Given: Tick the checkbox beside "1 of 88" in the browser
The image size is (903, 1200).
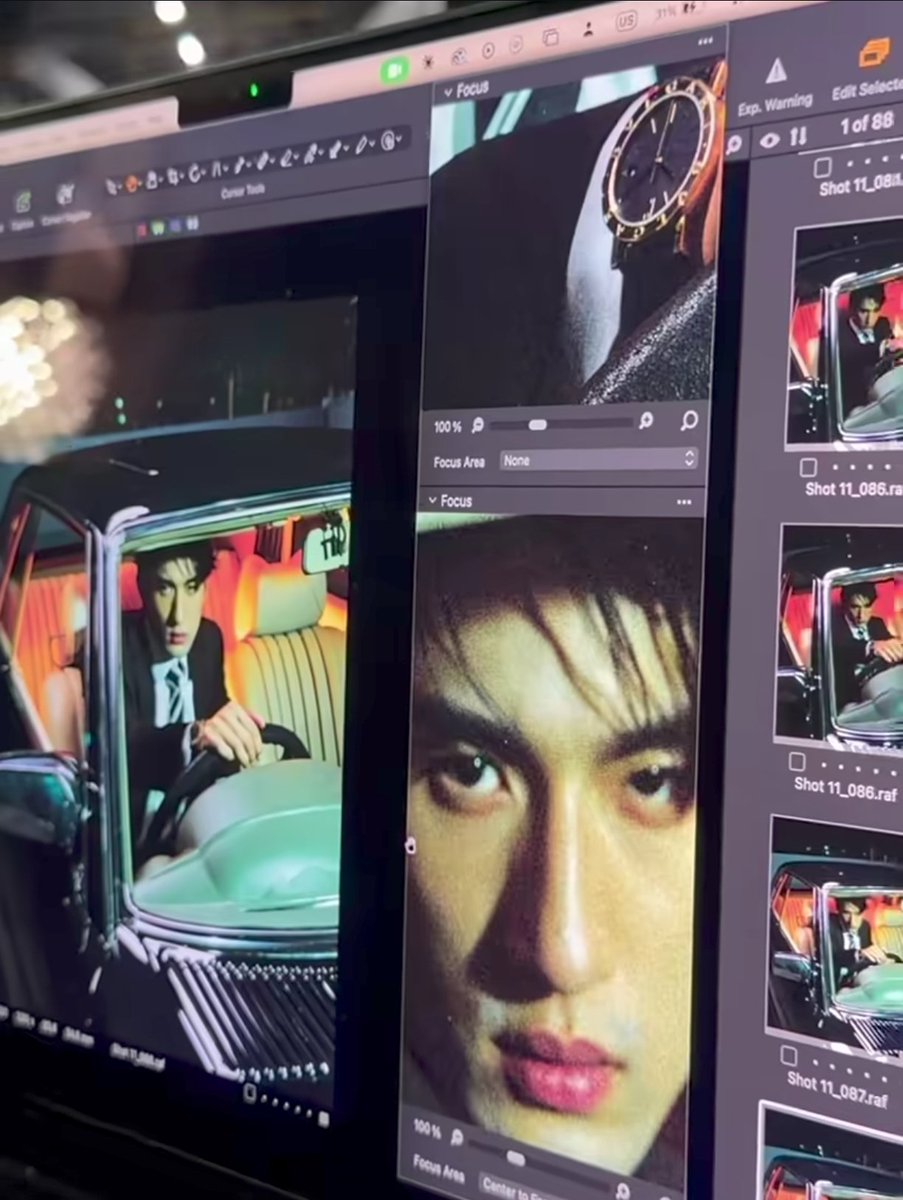Looking at the screenshot, I should [x=822, y=167].
